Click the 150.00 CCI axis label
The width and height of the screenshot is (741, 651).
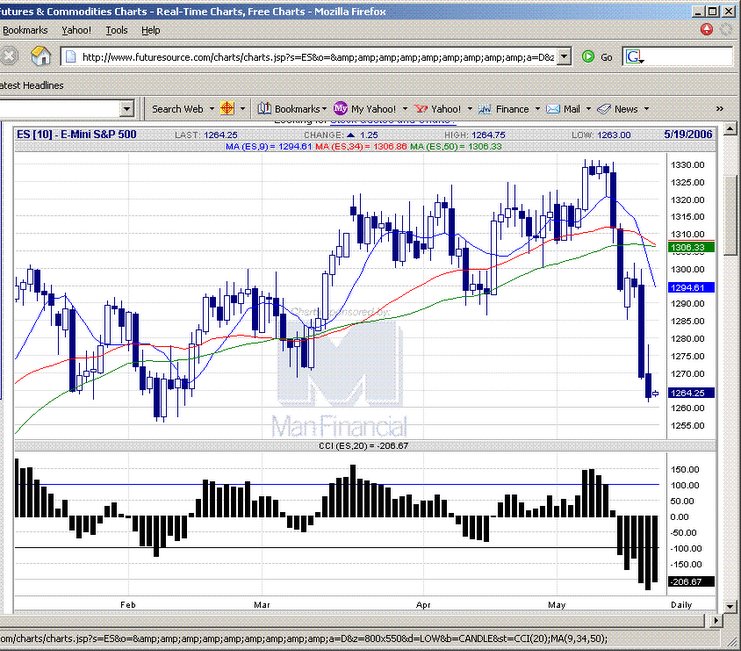[x=685, y=469]
